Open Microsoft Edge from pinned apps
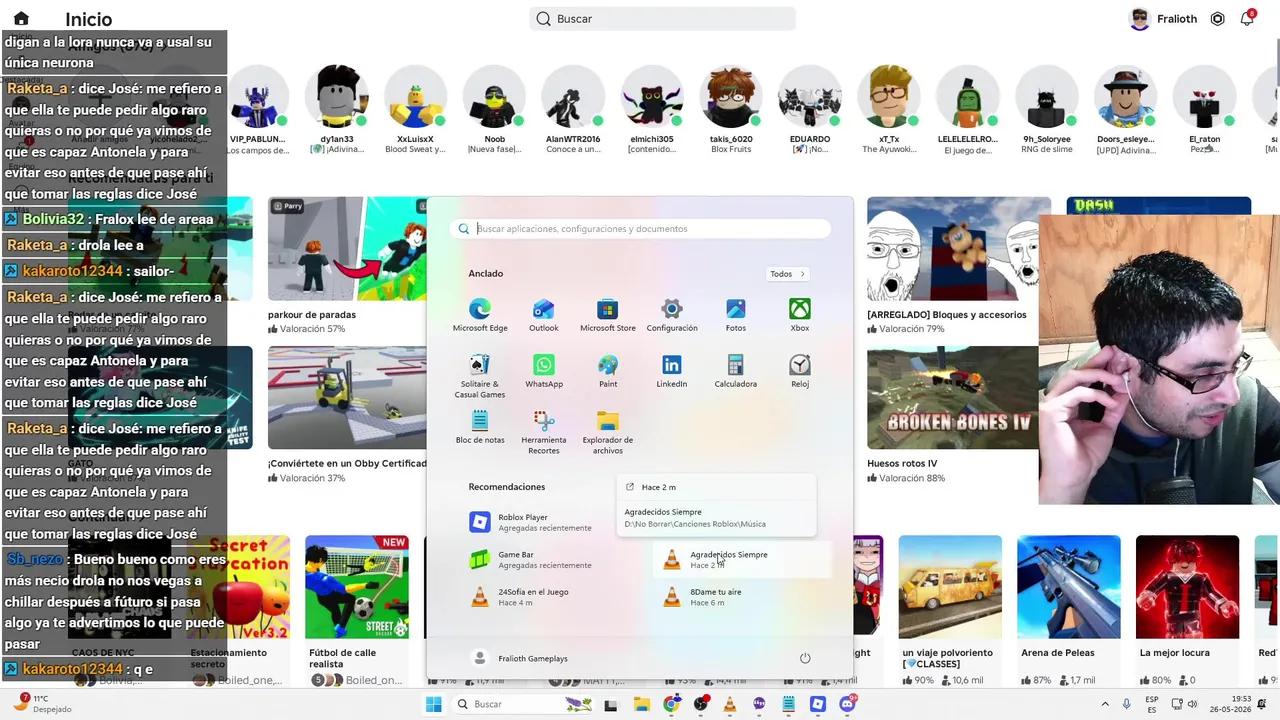Image resolution: width=1280 pixels, height=720 pixels. click(x=480, y=314)
